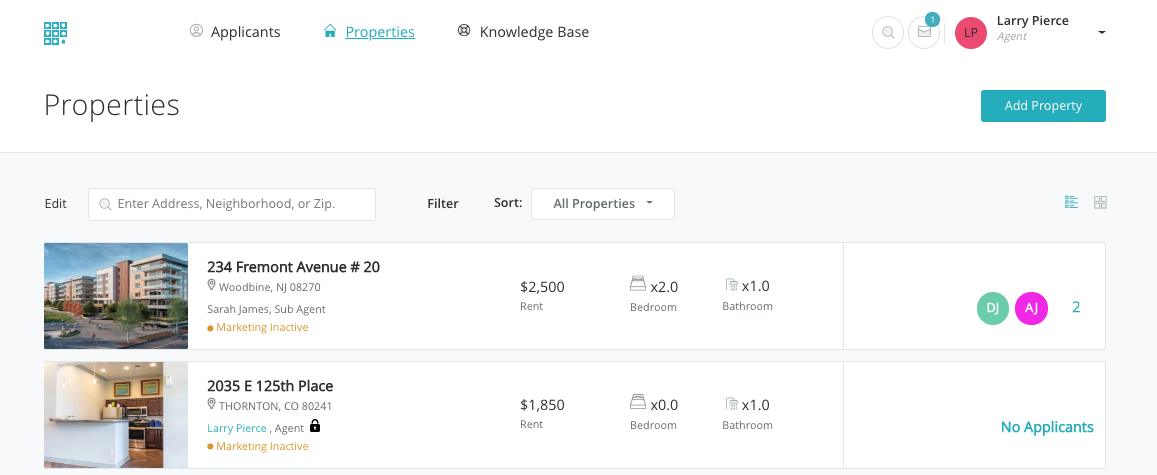Screen dimensions: 1157x475
Task: Click the Edit link
Action: point(56,204)
